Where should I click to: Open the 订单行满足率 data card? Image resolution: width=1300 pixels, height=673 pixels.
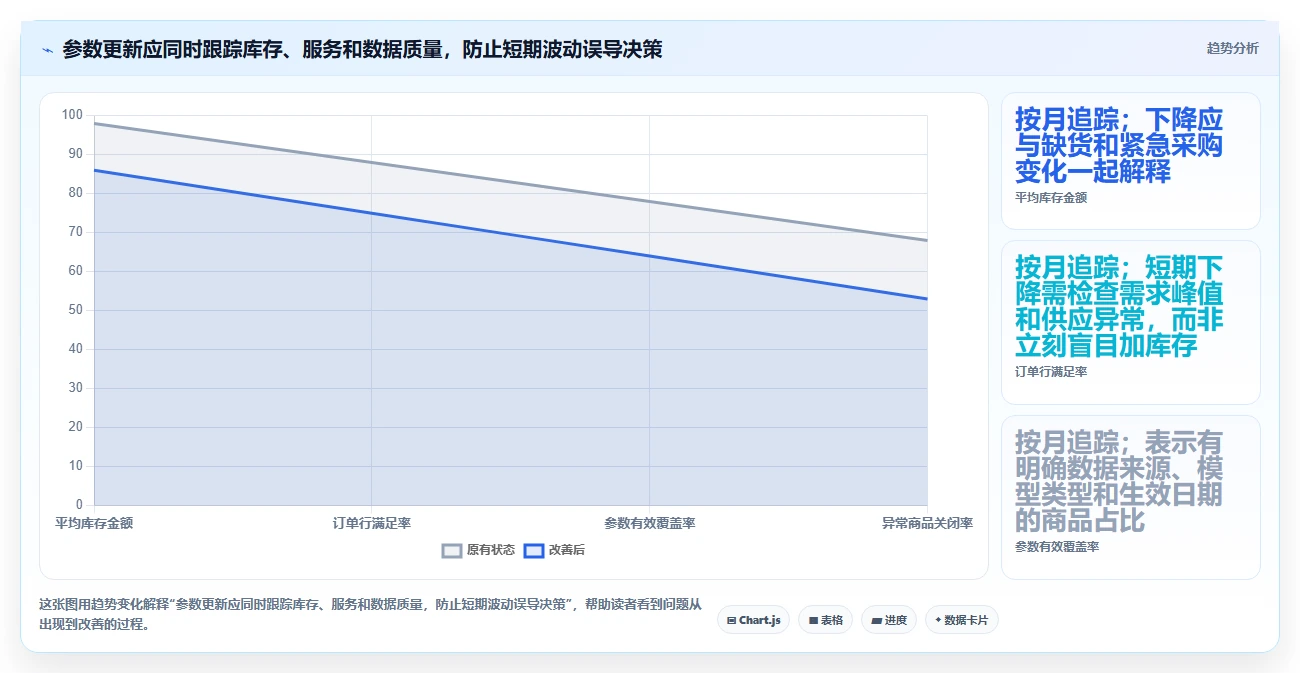click(1131, 322)
